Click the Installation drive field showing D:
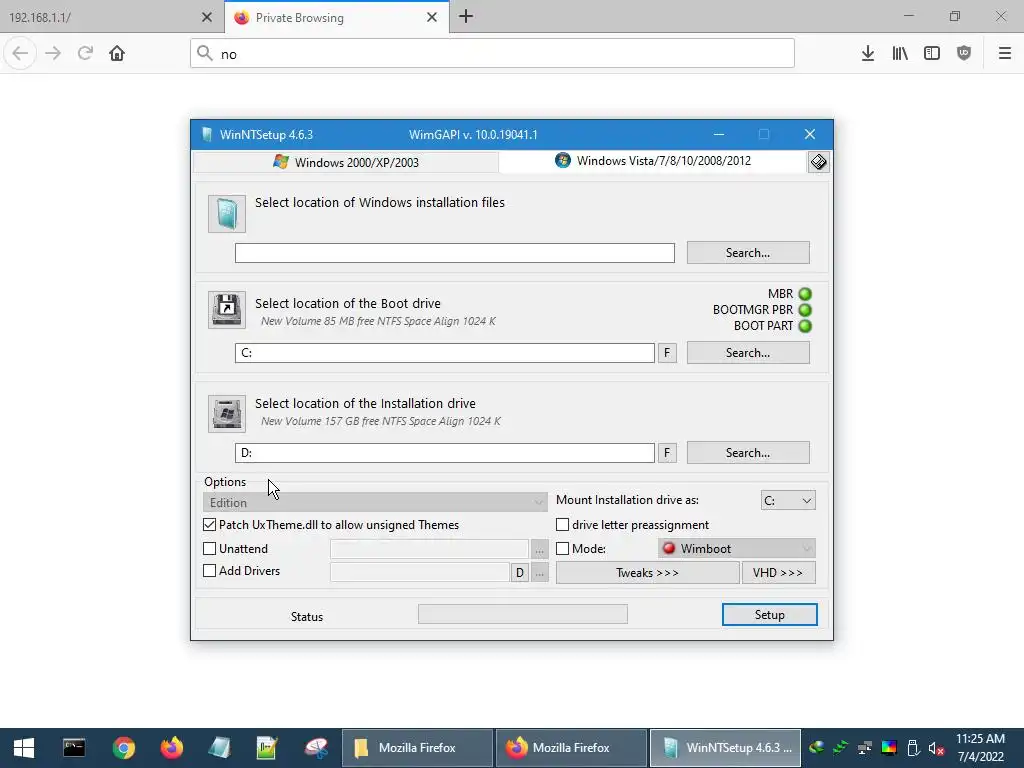 coord(445,453)
